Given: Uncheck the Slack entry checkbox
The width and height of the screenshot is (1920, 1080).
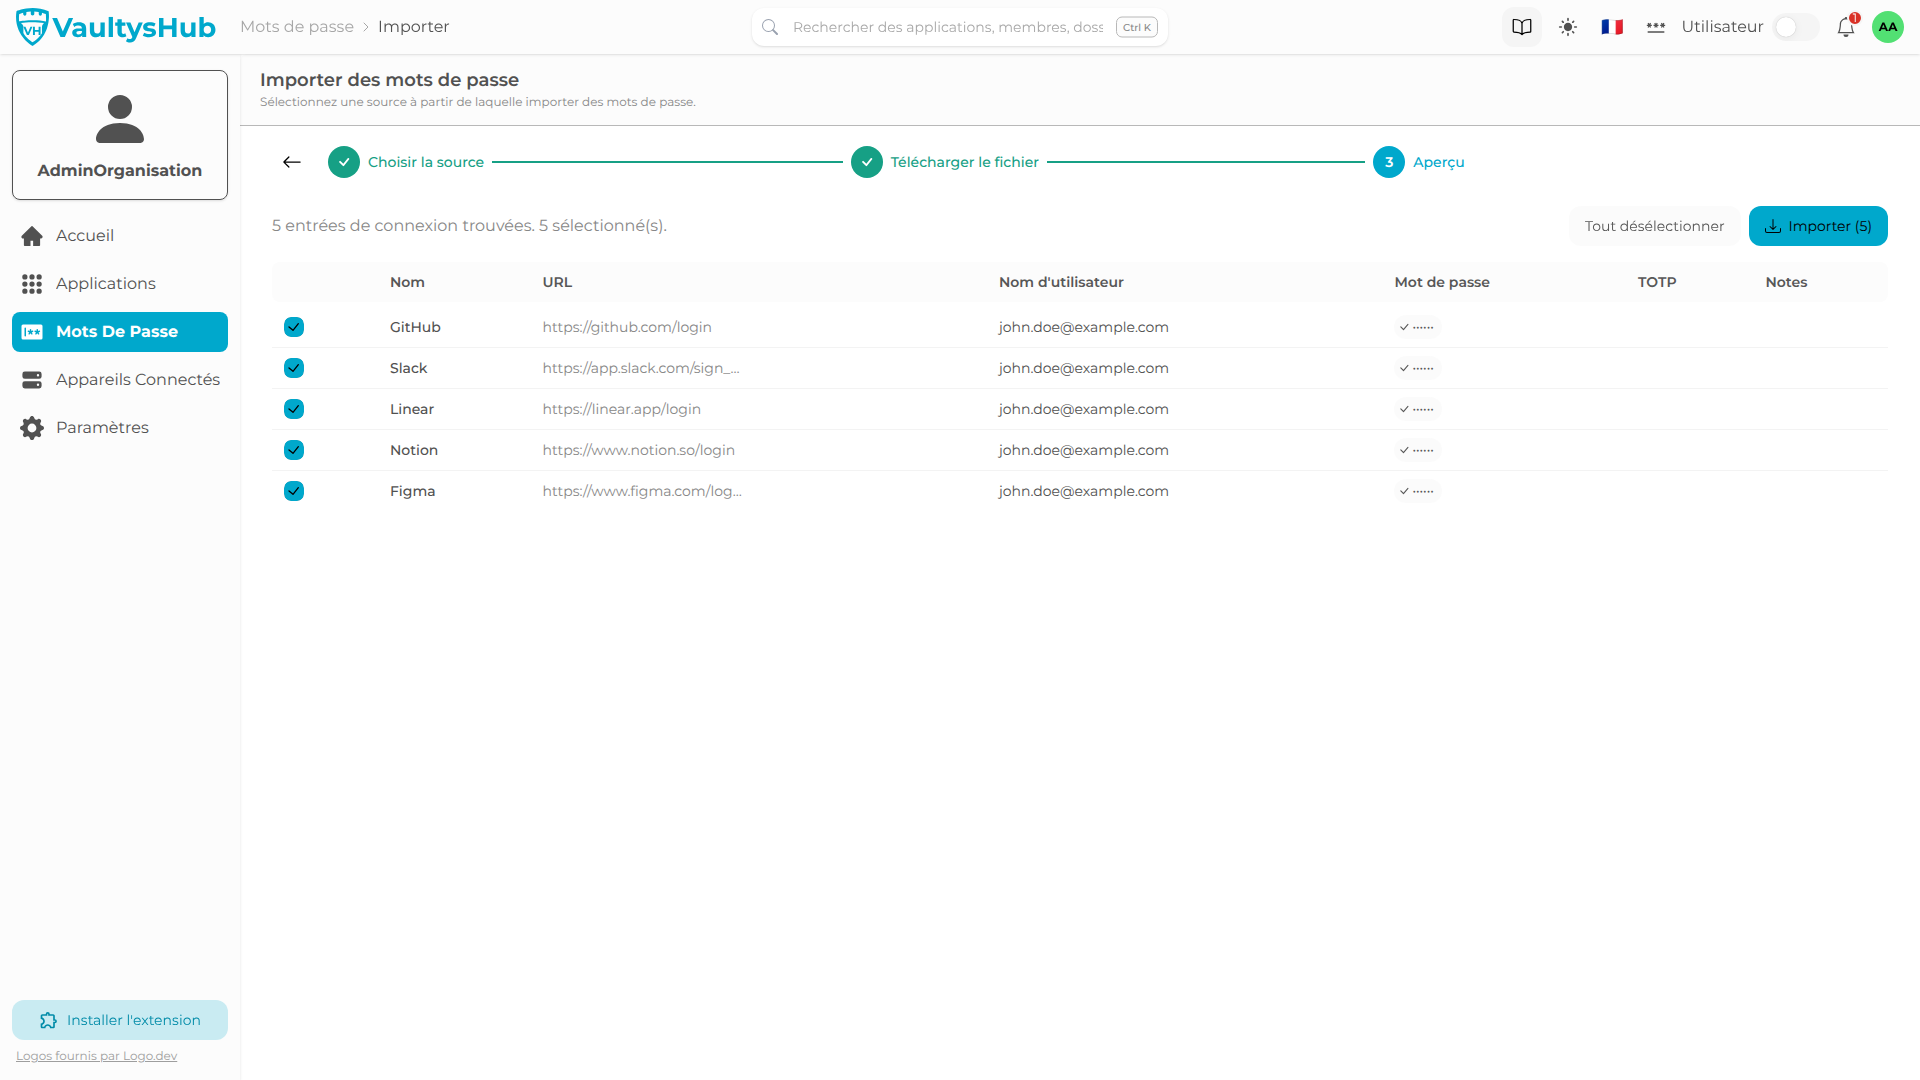Looking at the screenshot, I should pos(294,368).
